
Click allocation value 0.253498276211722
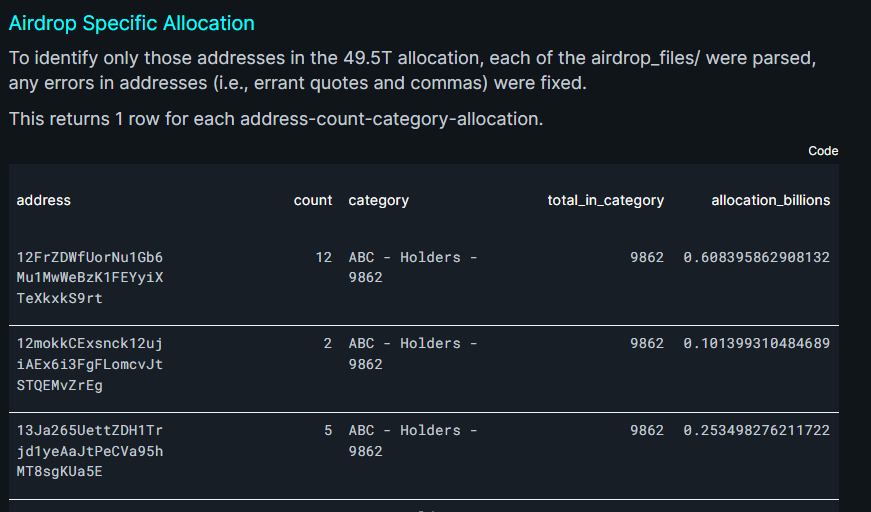pos(757,430)
